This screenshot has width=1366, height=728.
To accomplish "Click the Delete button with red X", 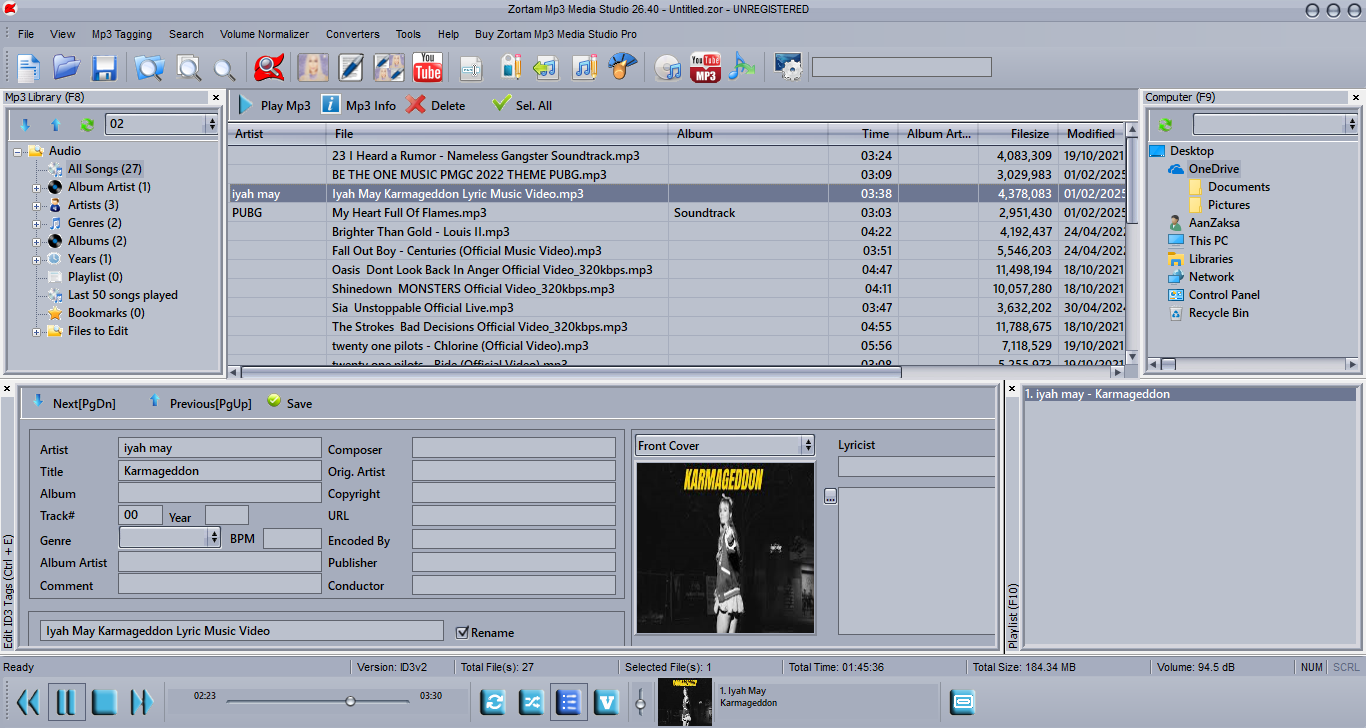I will click(x=436, y=105).
